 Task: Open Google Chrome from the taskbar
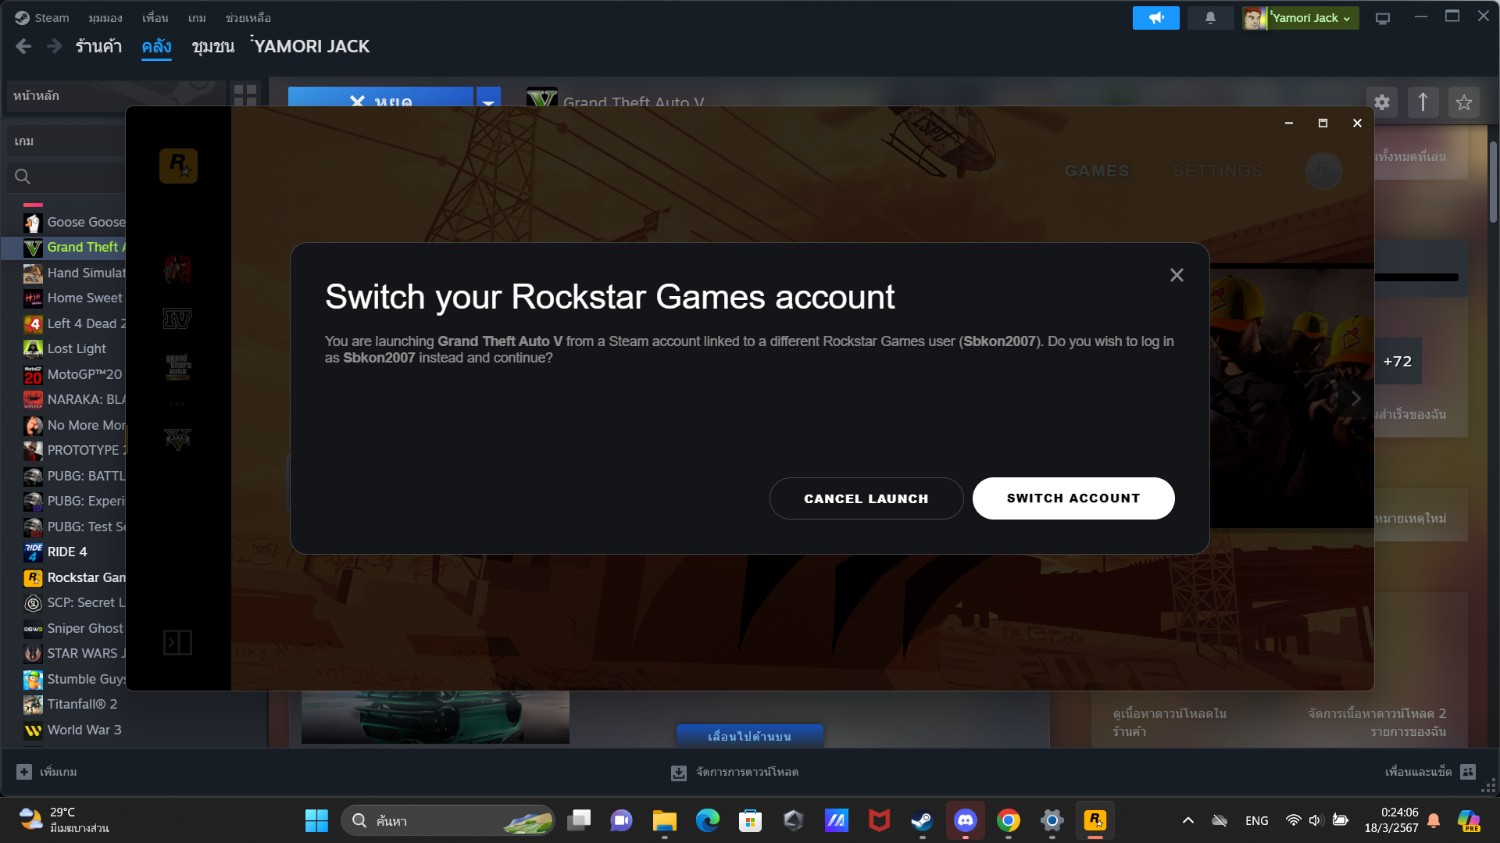click(x=1008, y=821)
